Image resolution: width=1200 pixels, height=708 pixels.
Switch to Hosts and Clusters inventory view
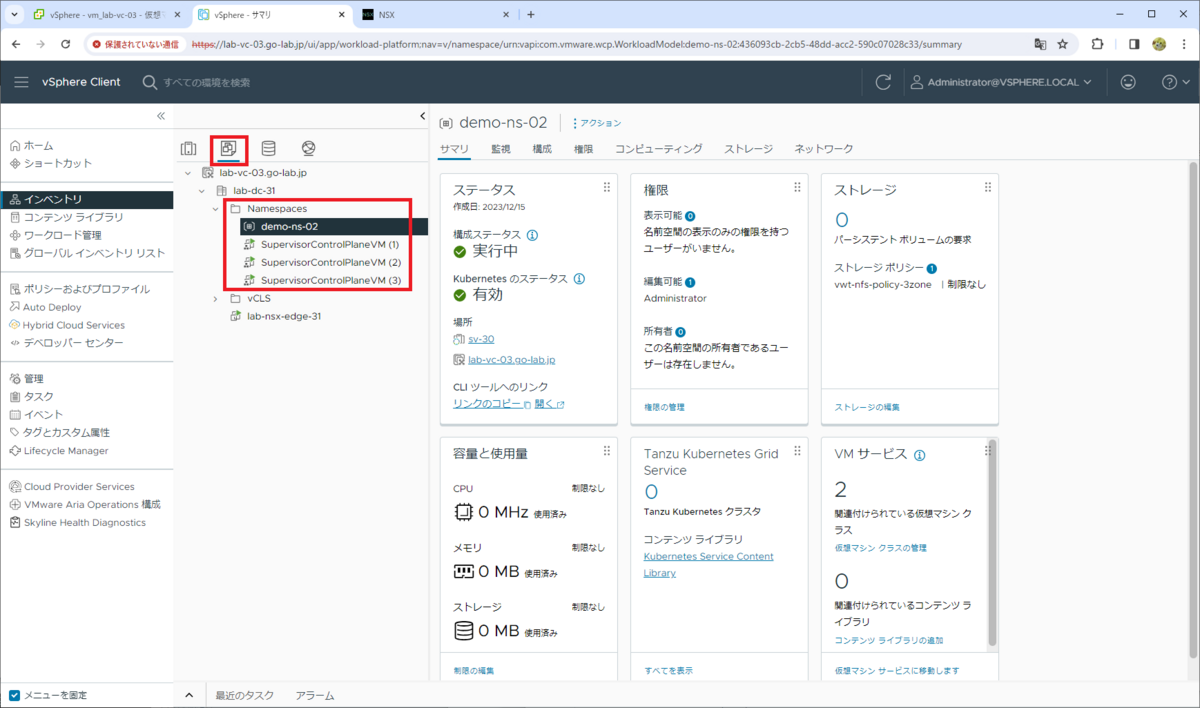(189, 149)
